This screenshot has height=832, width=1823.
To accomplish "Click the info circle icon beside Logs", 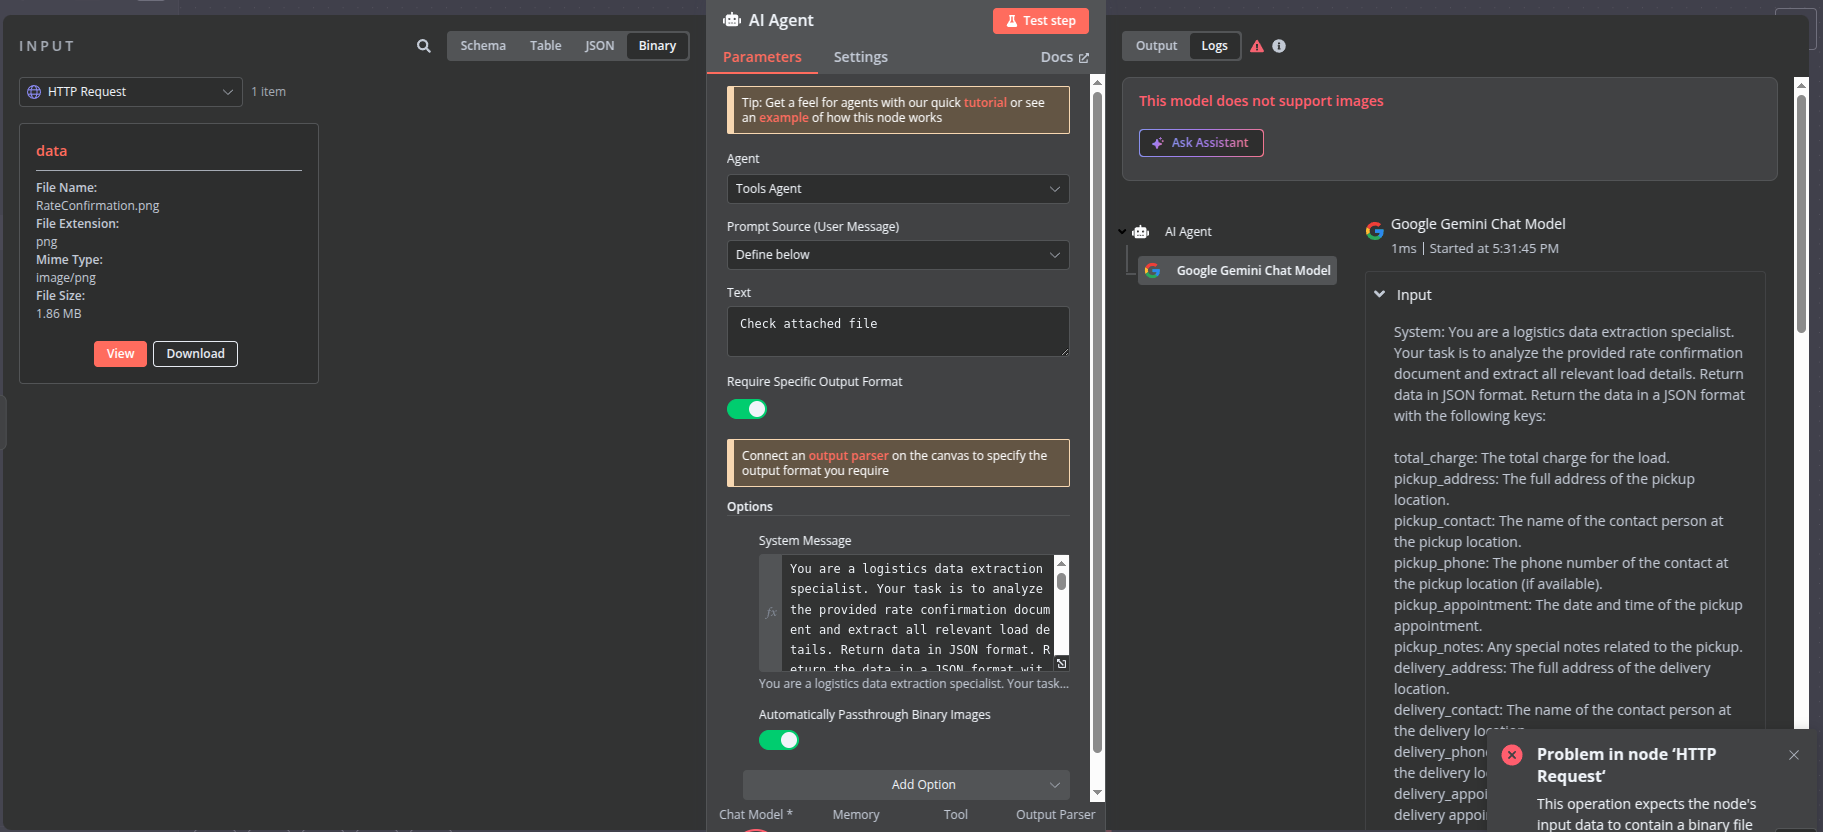I will click(1279, 46).
